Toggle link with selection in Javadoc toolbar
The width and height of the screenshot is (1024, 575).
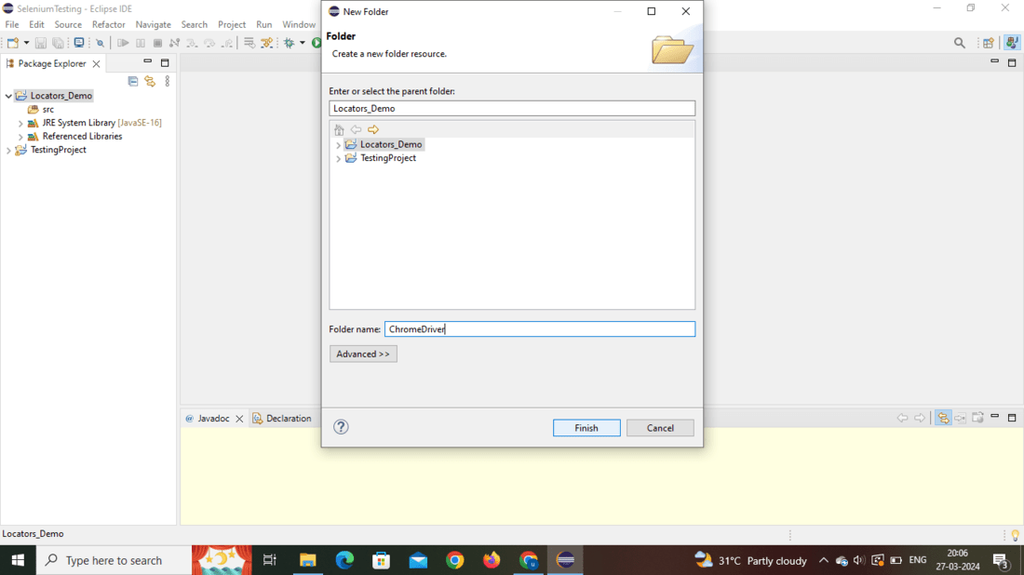tap(943, 418)
